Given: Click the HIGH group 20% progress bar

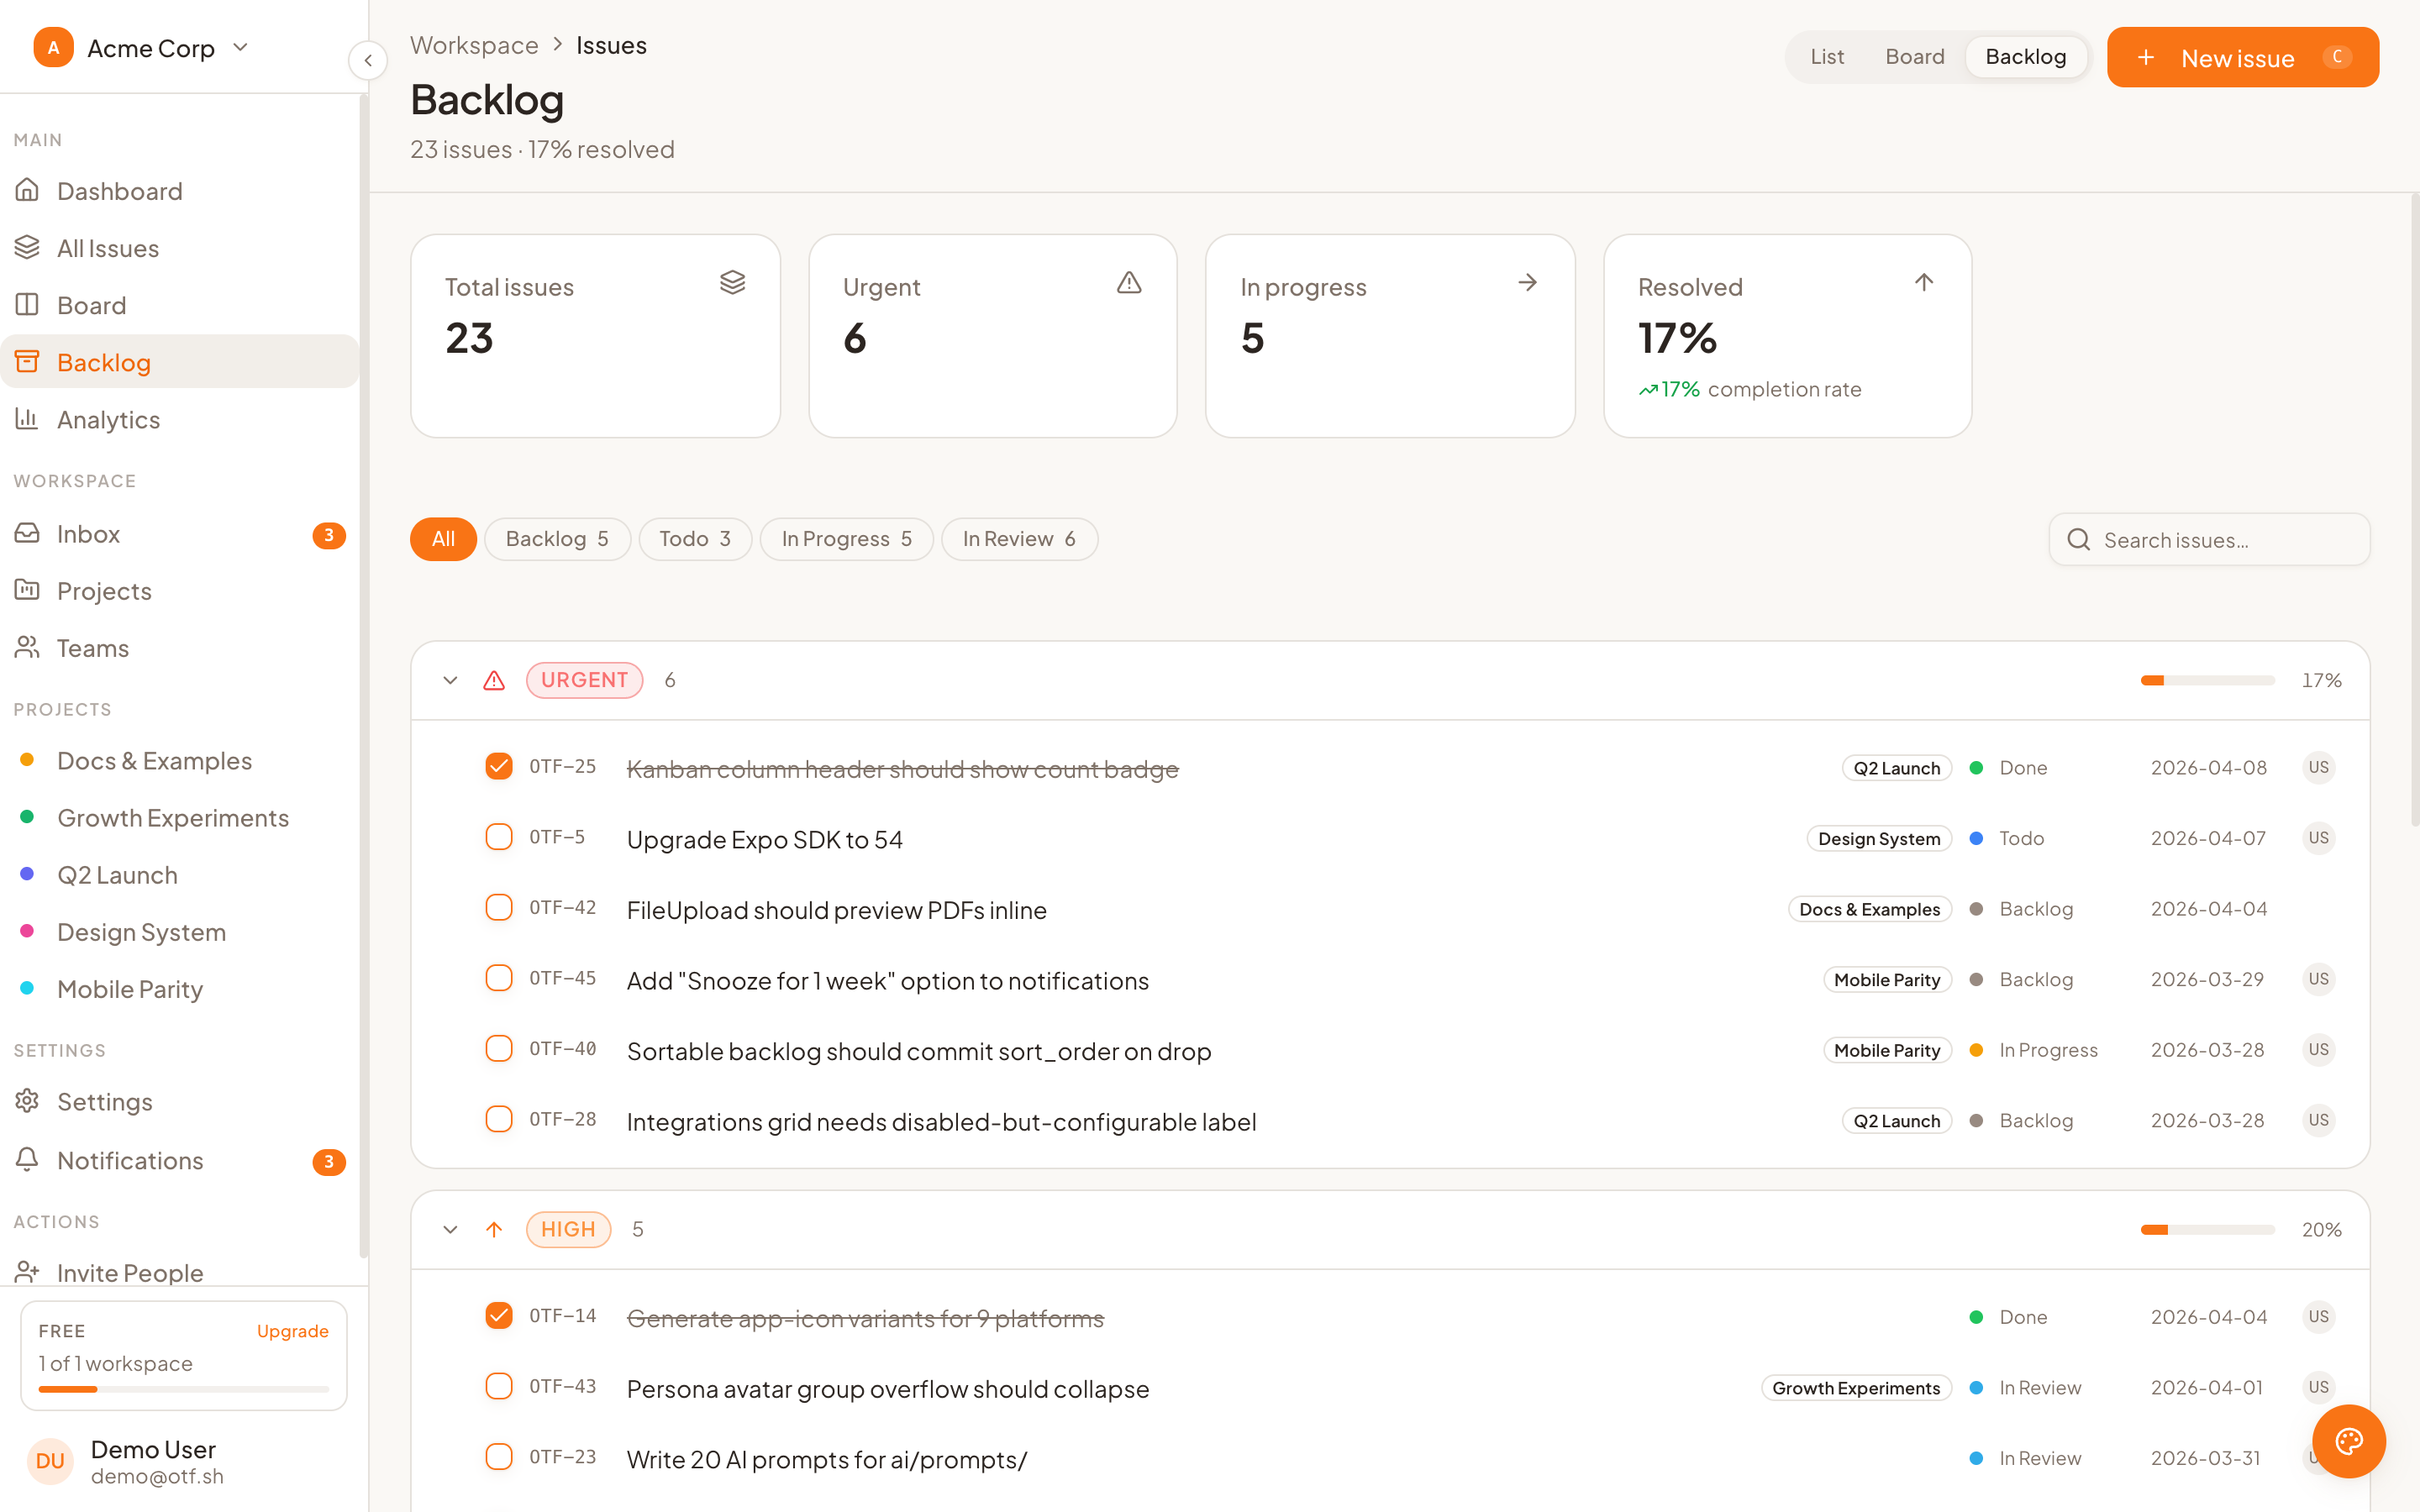Looking at the screenshot, I should 2208,1229.
